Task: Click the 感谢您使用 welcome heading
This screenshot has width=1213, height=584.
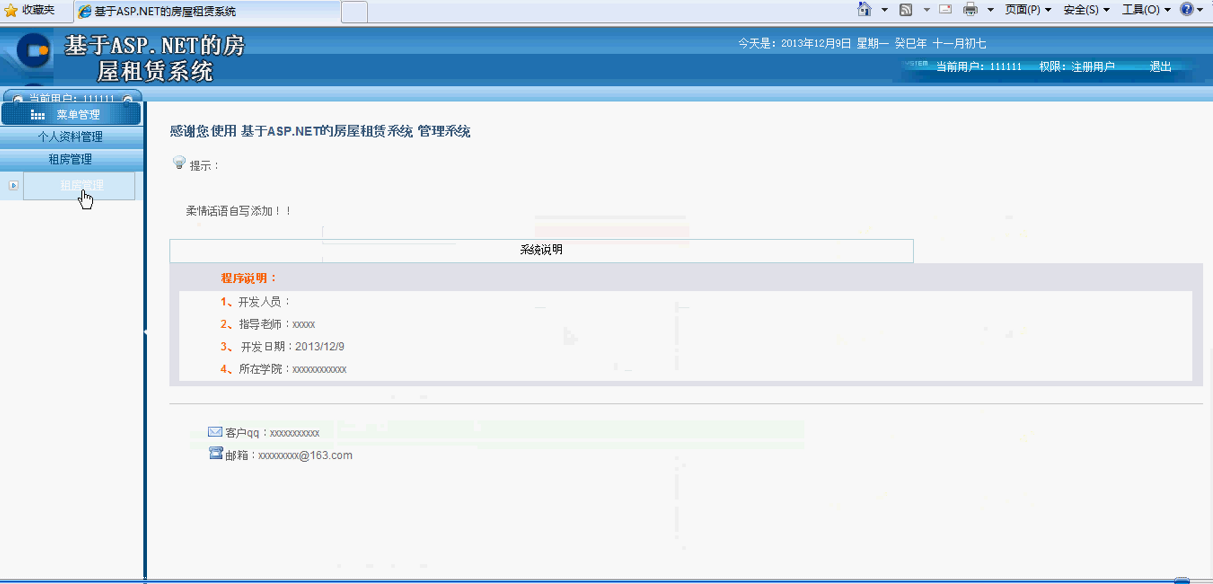Action: (x=320, y=131)
